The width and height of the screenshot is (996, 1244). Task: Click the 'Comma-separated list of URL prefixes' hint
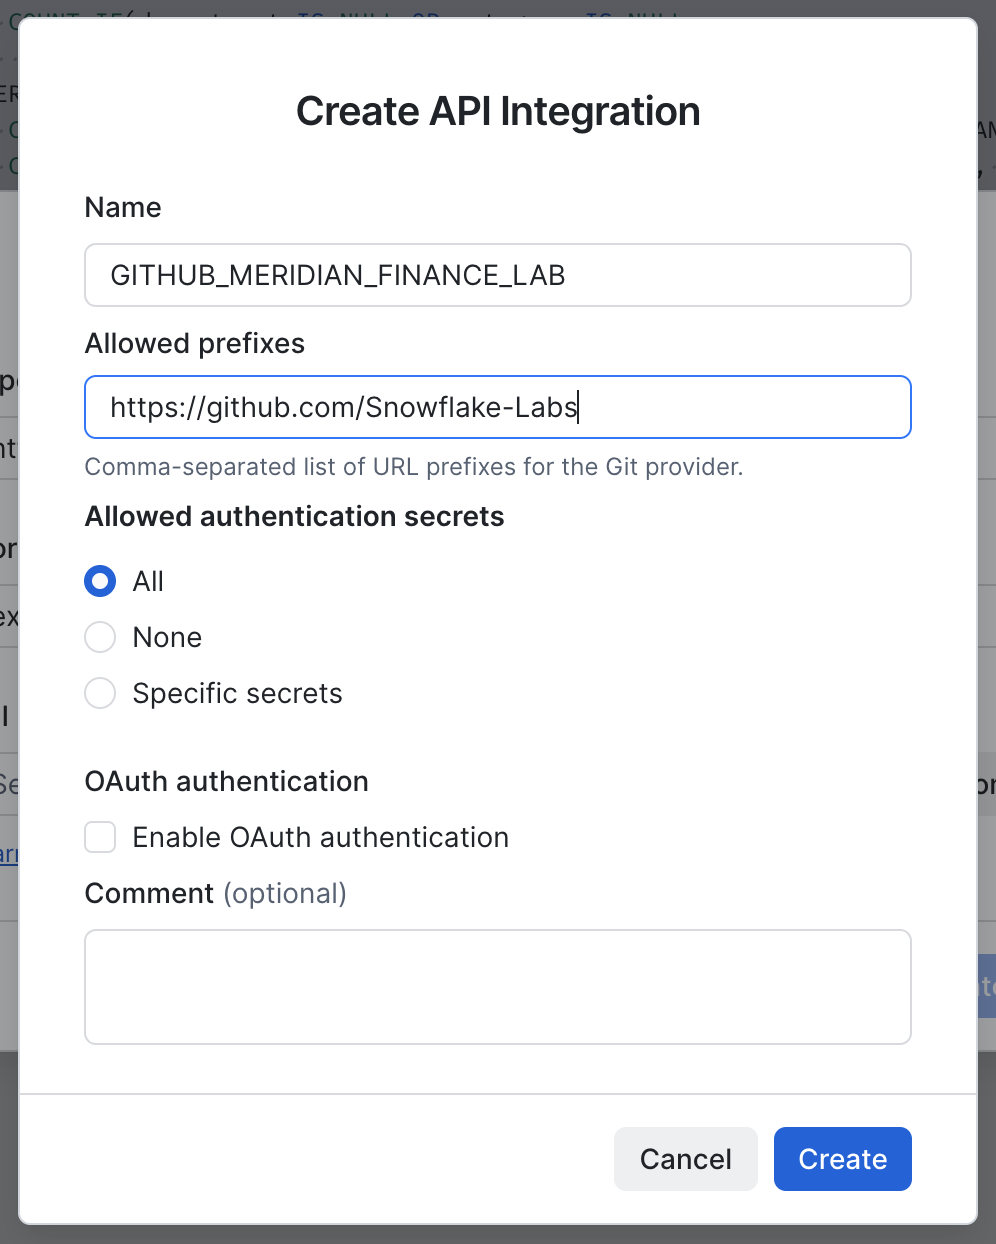click(x=414, y=467)
